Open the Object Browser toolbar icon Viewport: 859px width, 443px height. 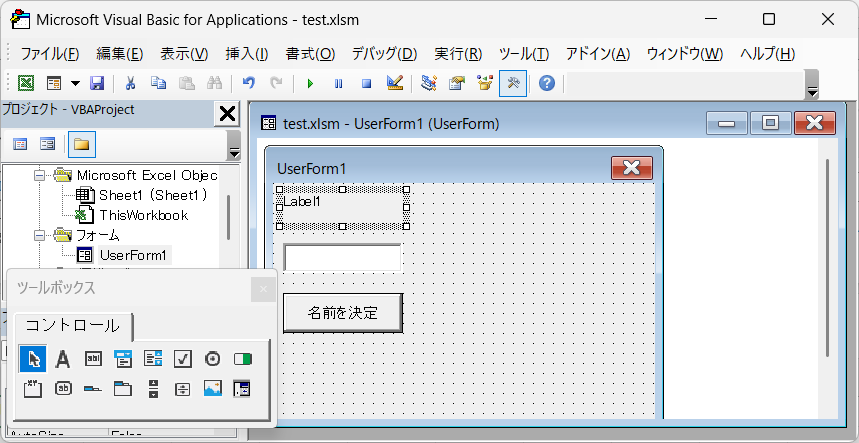tap(485, 83)
